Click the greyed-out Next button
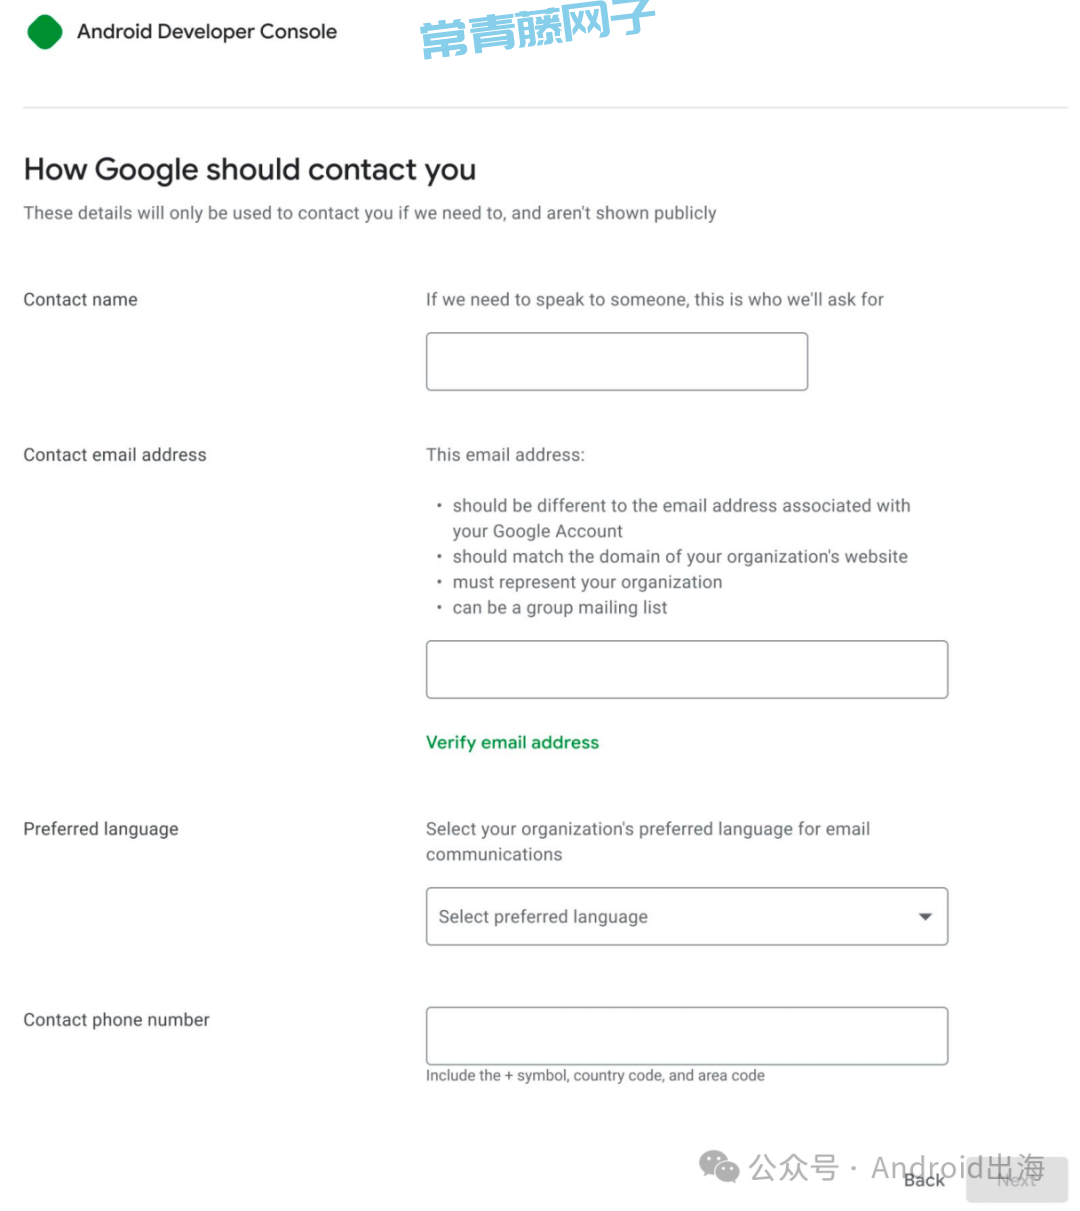 1017,1180
